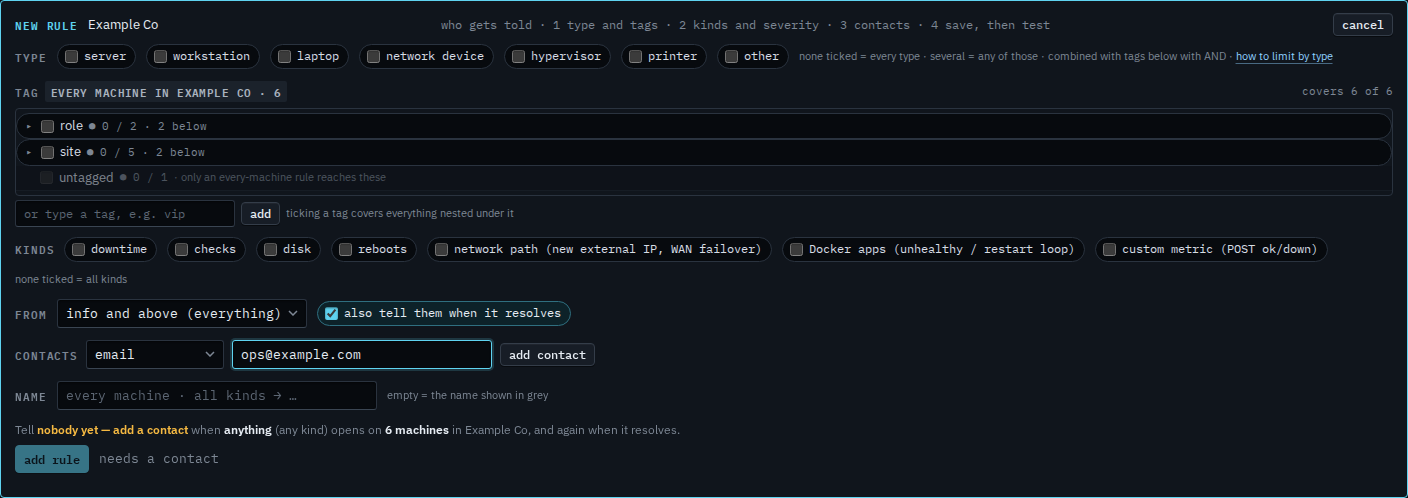
Task: Tick the role tag checkbox
Action: [47, 126]
